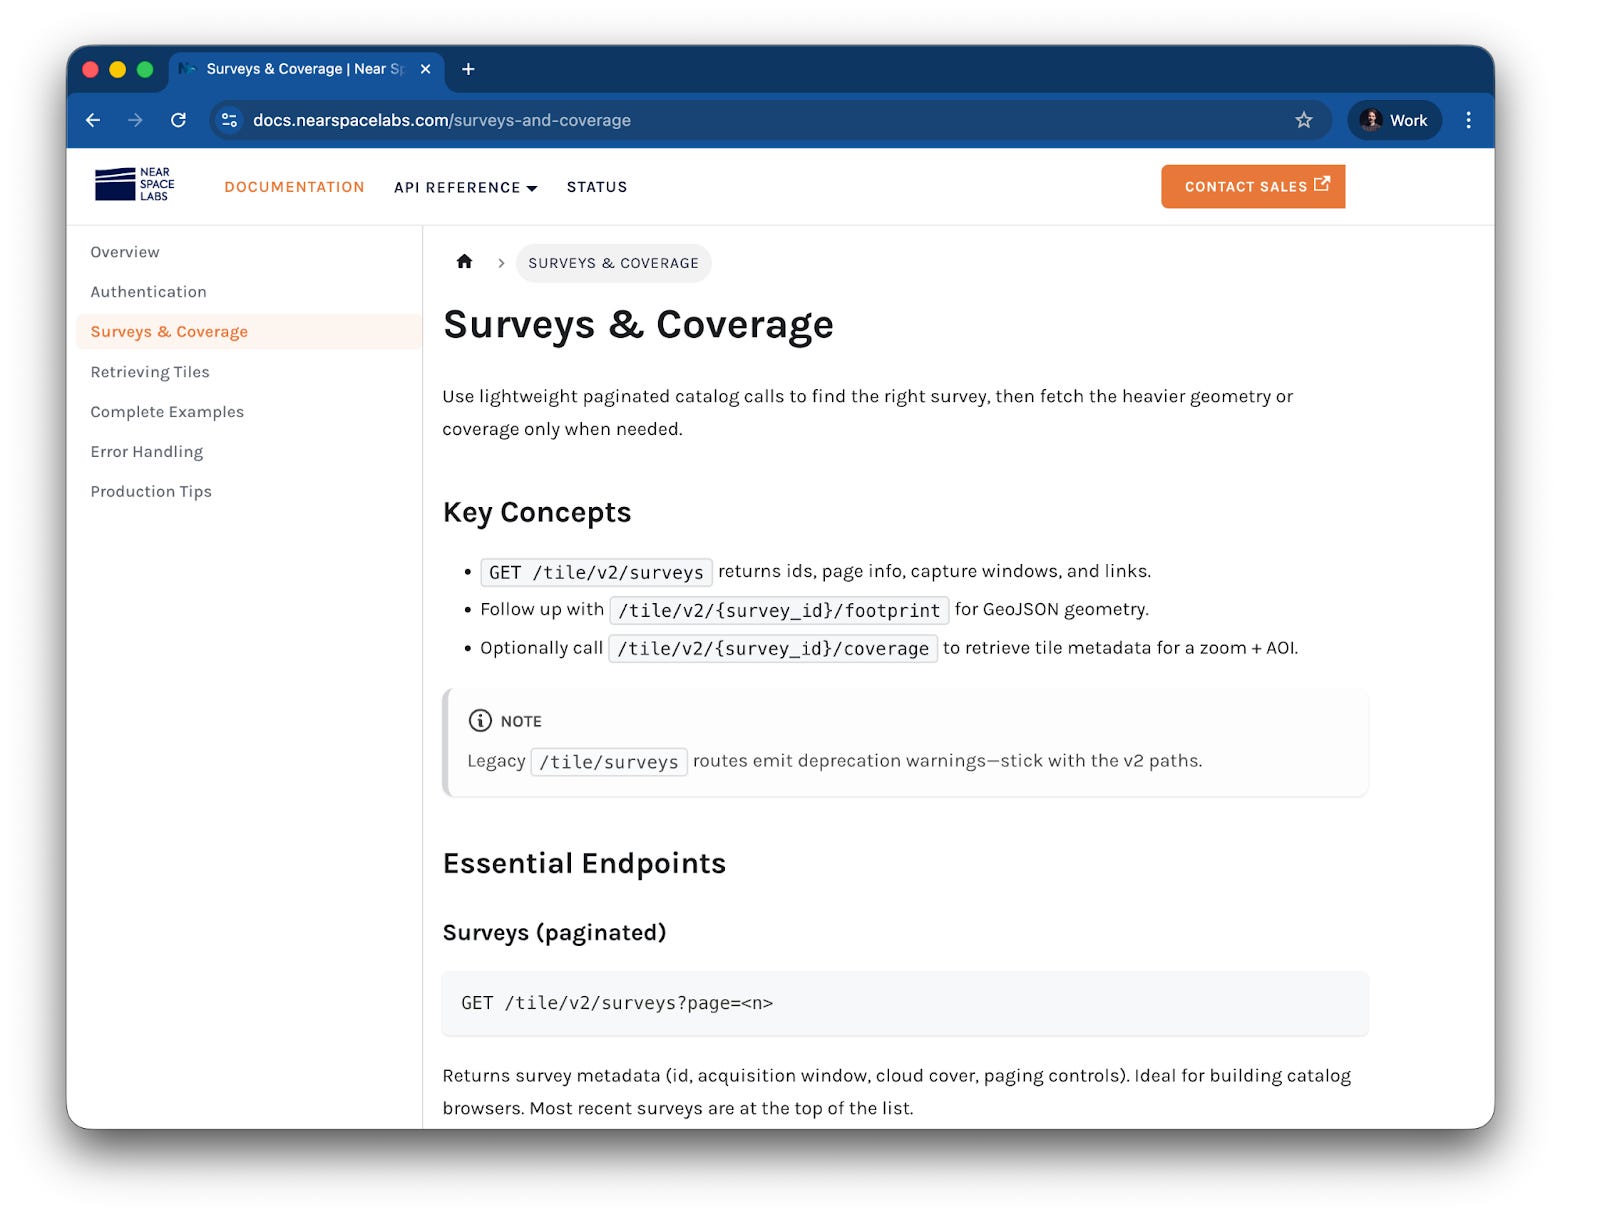Click the home icon in the breadcrumb
This screenshot has width=1600, height=1217.
pos(464,262)
